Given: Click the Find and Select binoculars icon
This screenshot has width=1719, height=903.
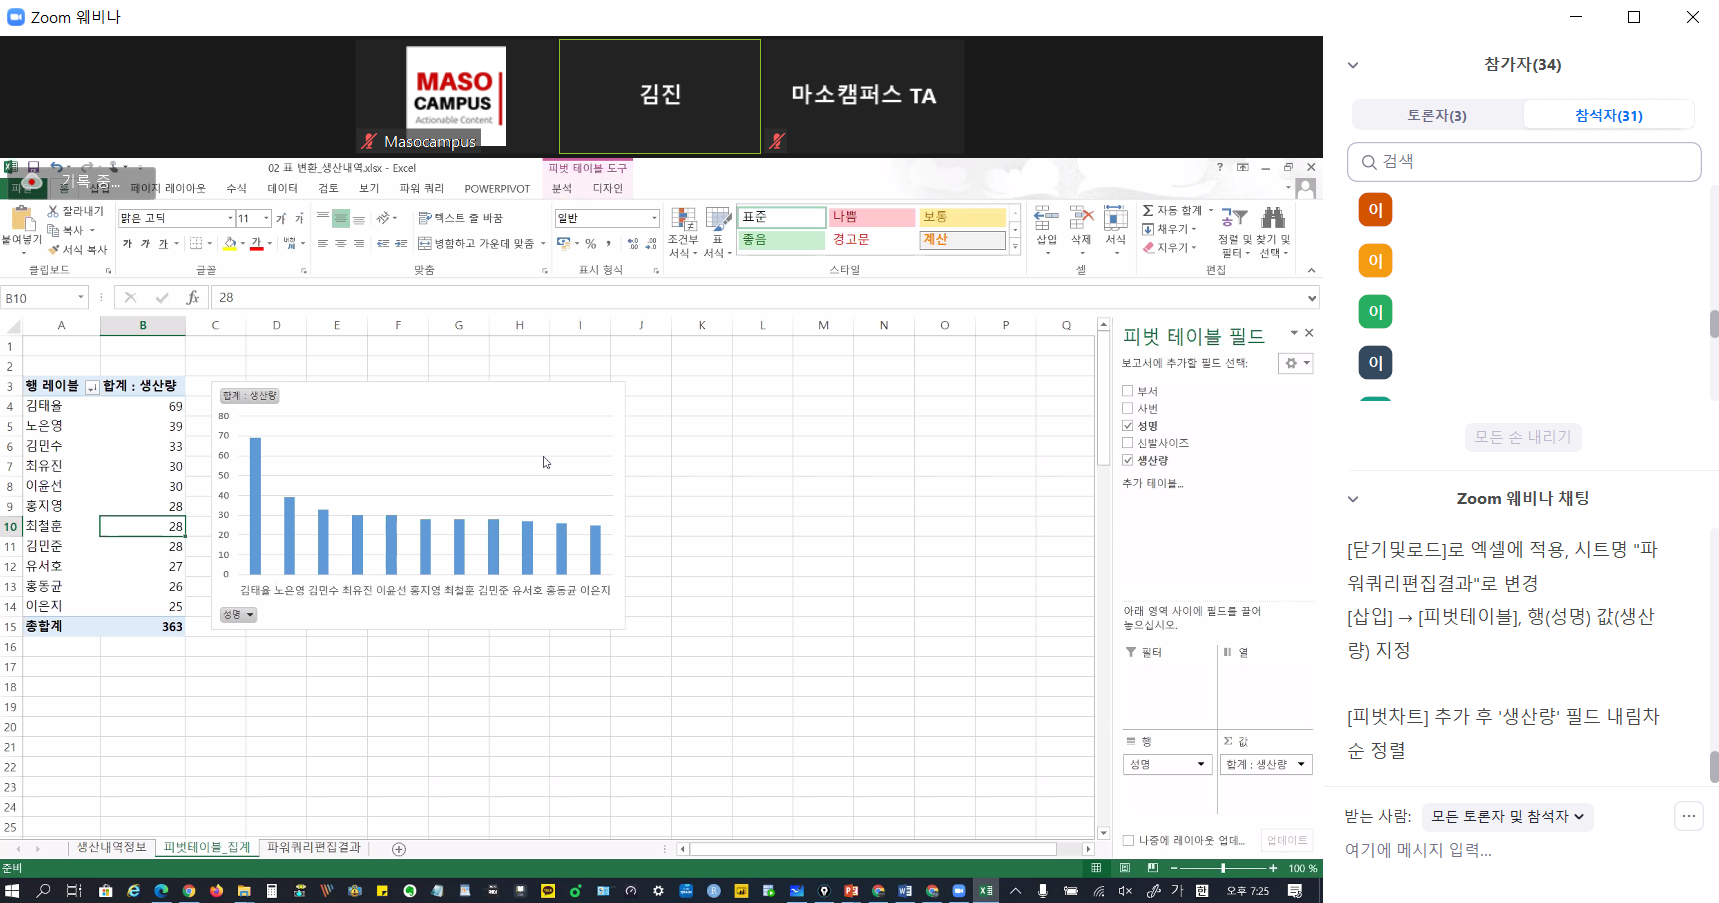Looking at the screenshot, I should [1273, 220].
